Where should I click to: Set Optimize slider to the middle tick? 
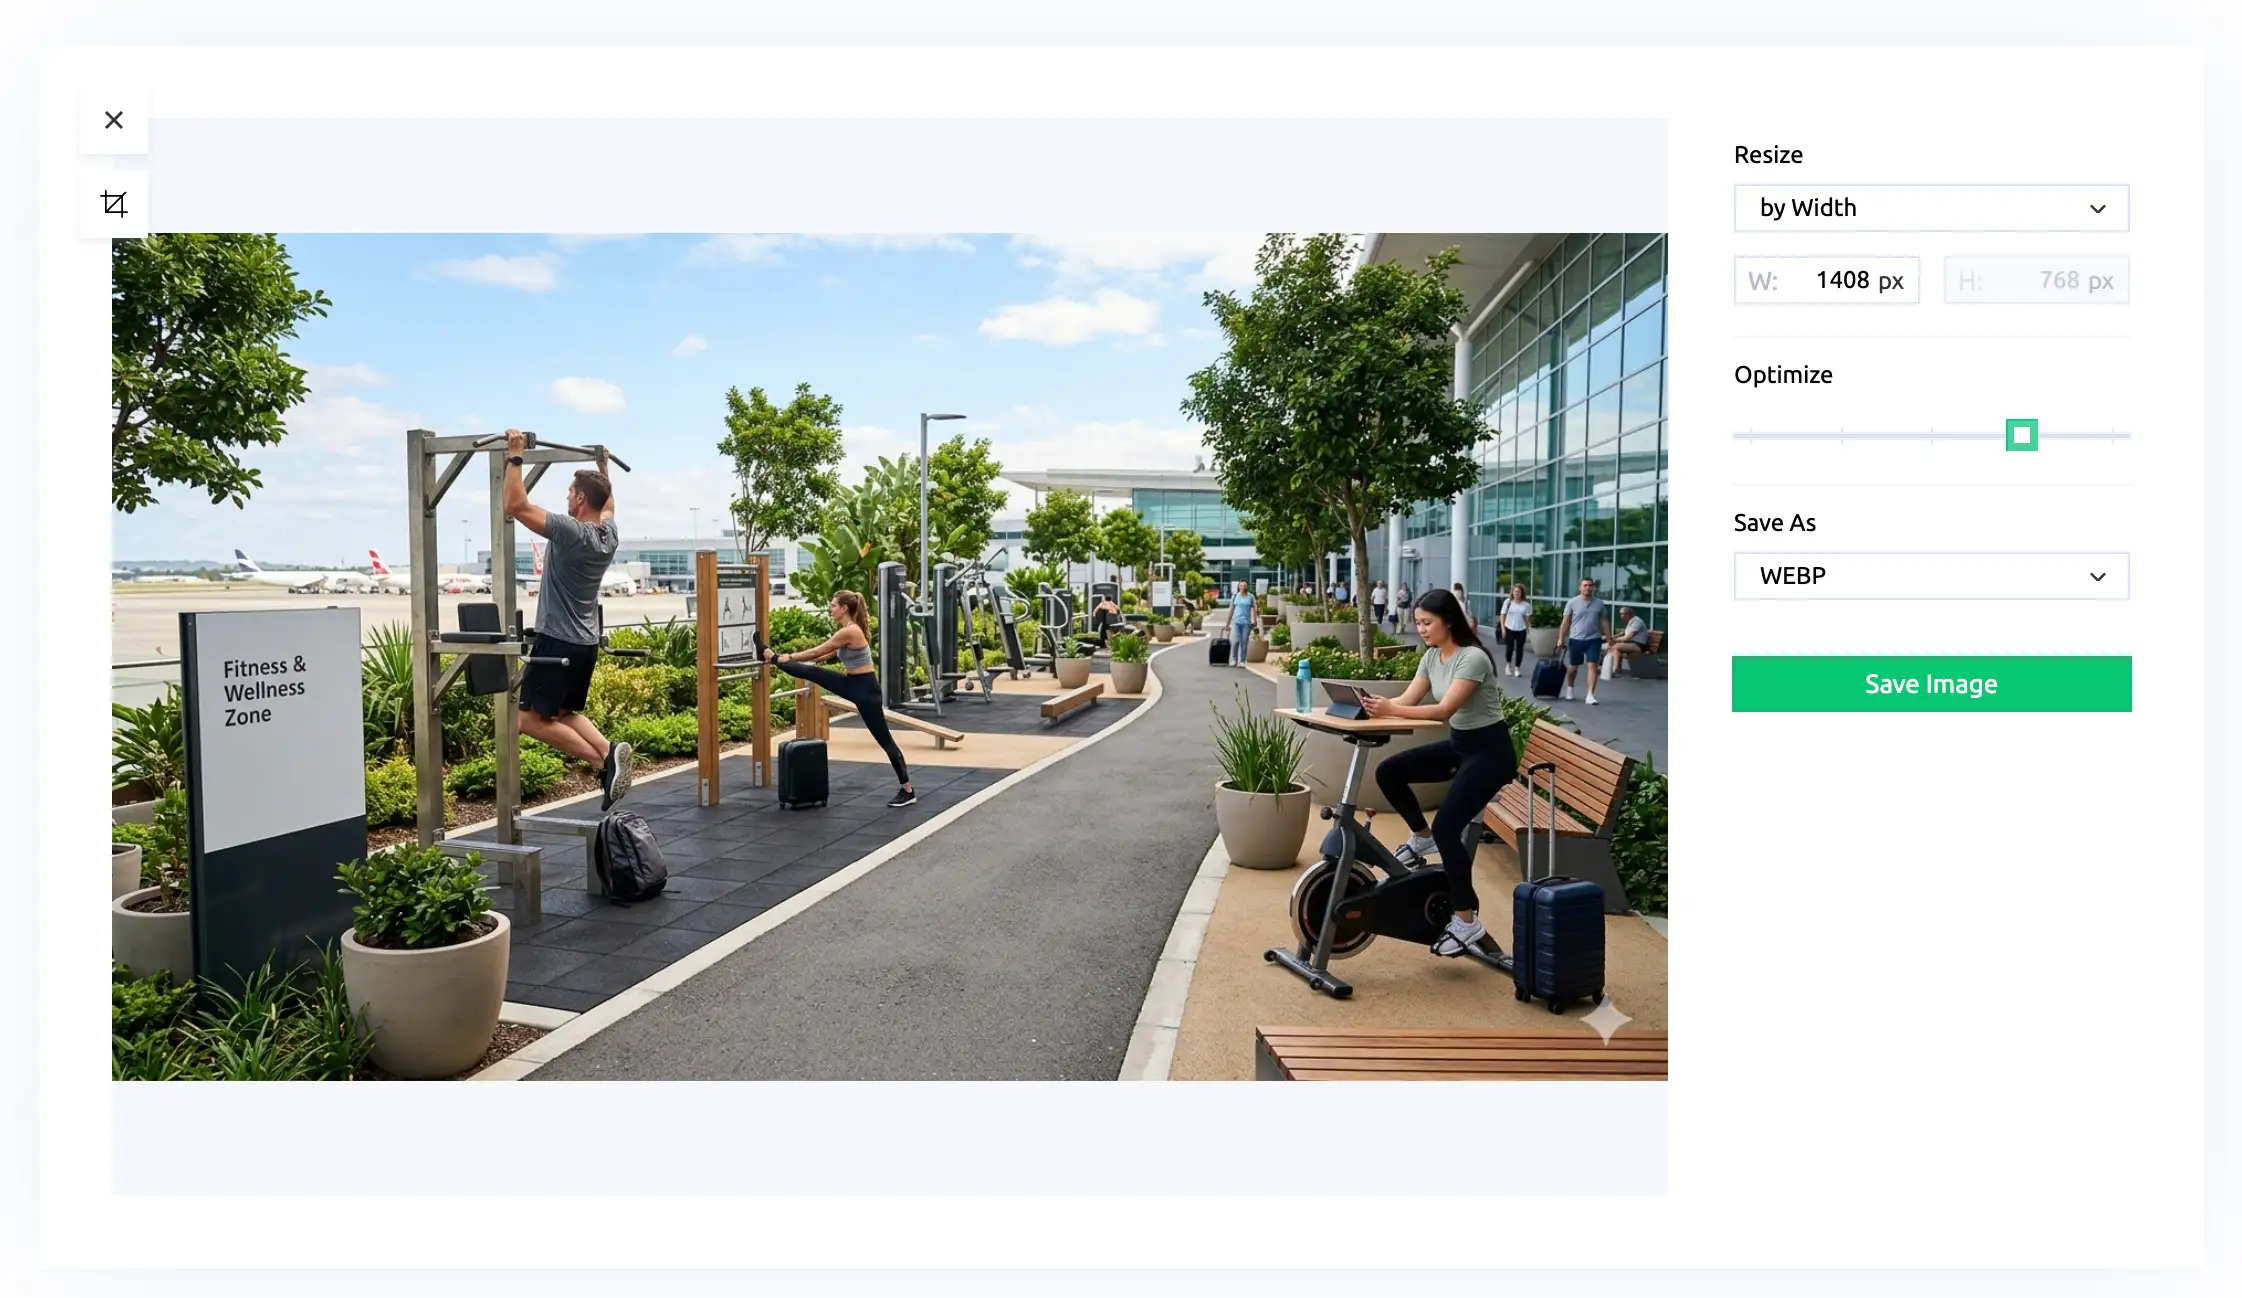(x=1931, y=435)
